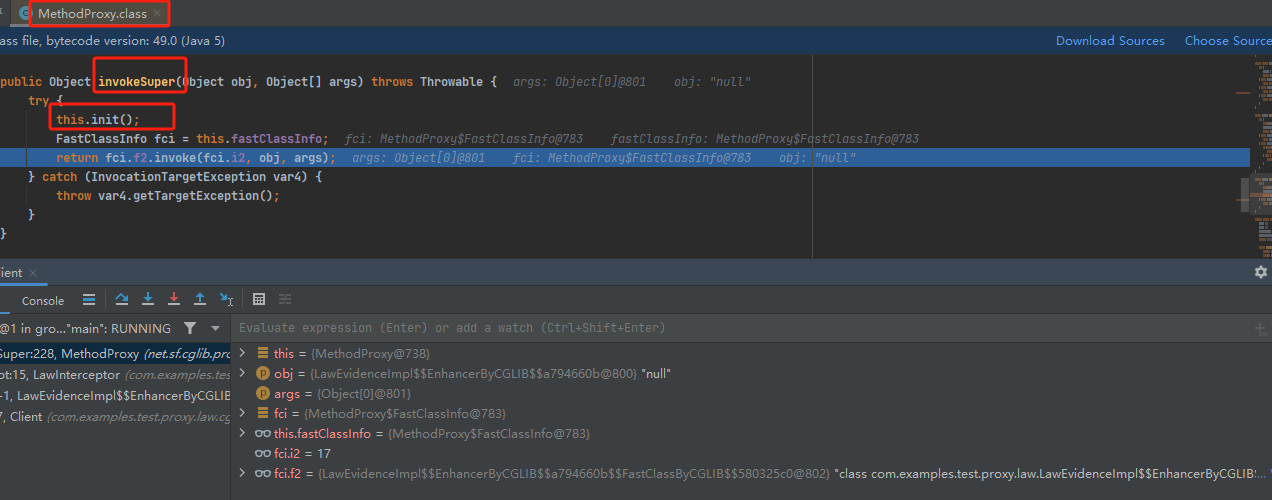Click 'FastClassInfo fci = this.fastClassInfo;' code line
This screenshot has height=500, width=1272.
(191, 139)
